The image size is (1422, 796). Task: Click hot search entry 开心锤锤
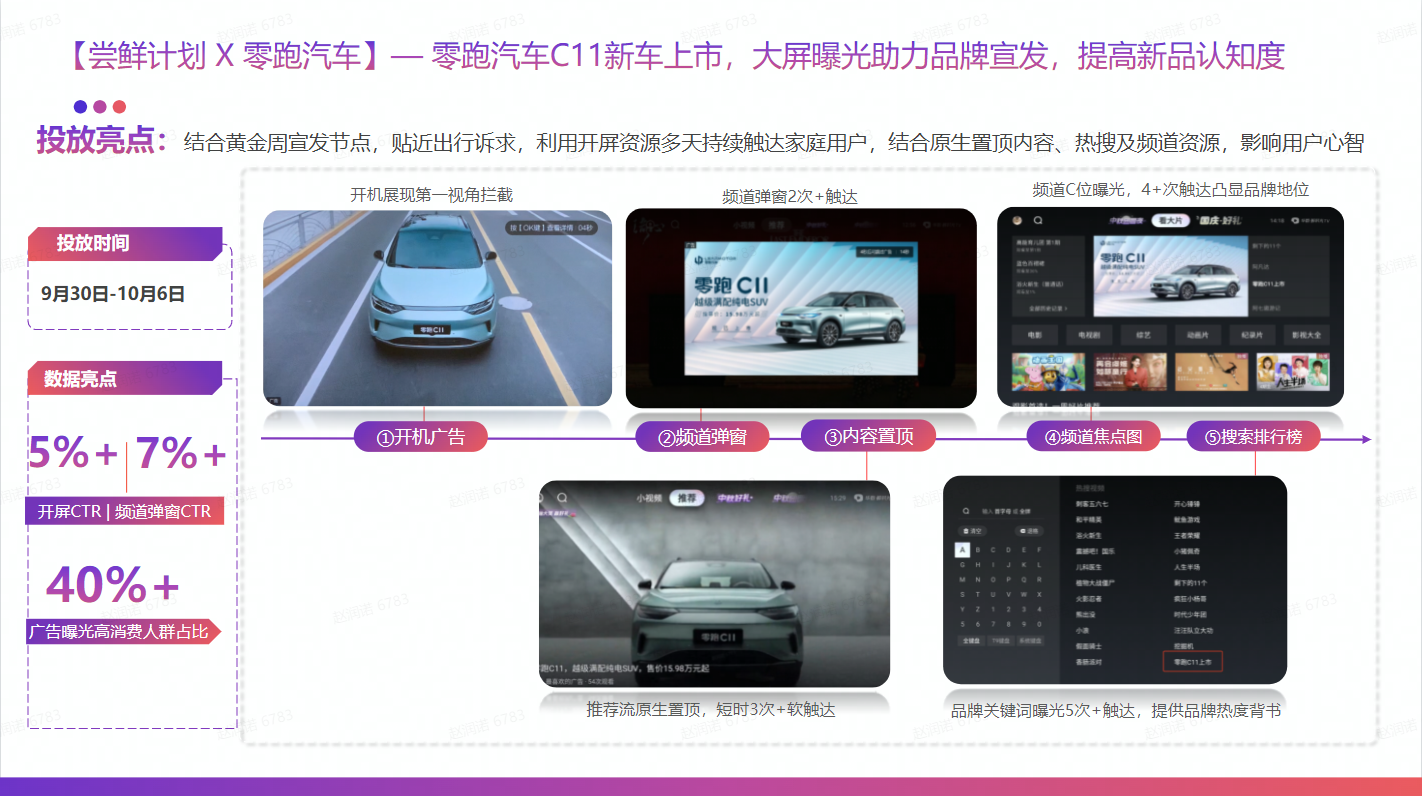[x=1187, y=504]
